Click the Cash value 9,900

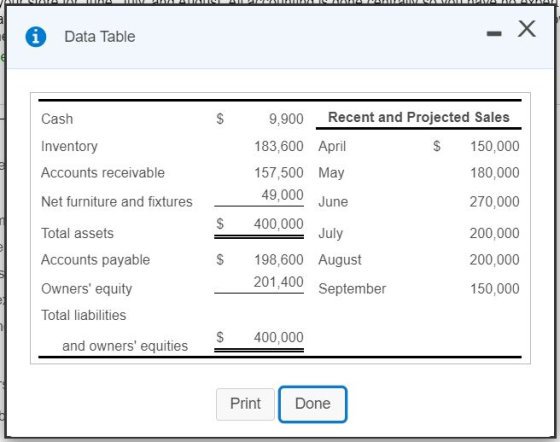tap(286, 119)
